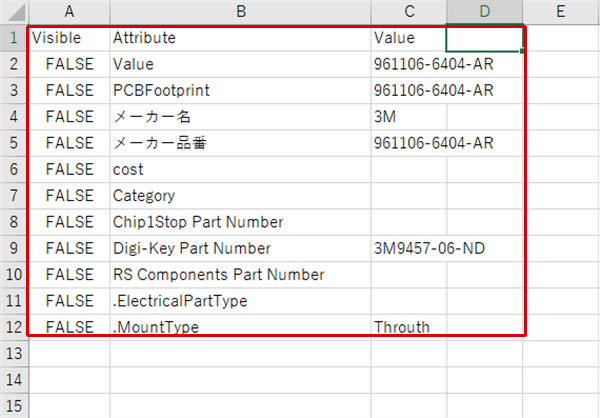
Task: Select row 1 header
Action: coord(14,38)
